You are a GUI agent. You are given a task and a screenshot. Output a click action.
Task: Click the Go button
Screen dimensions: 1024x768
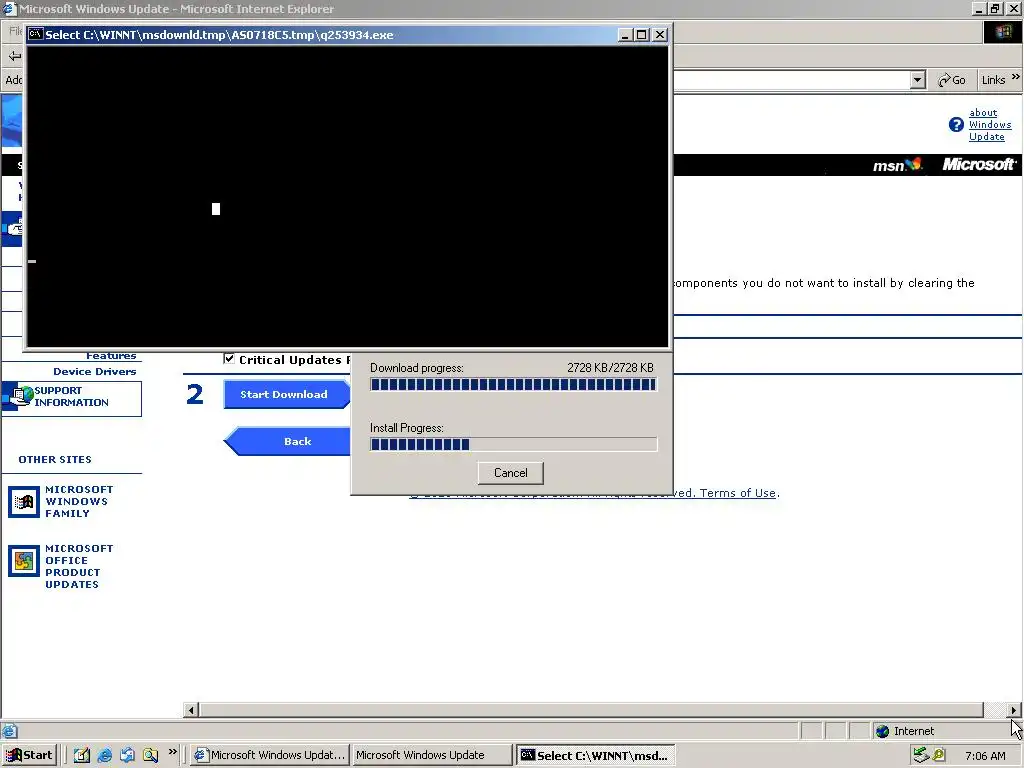(952, 80)
